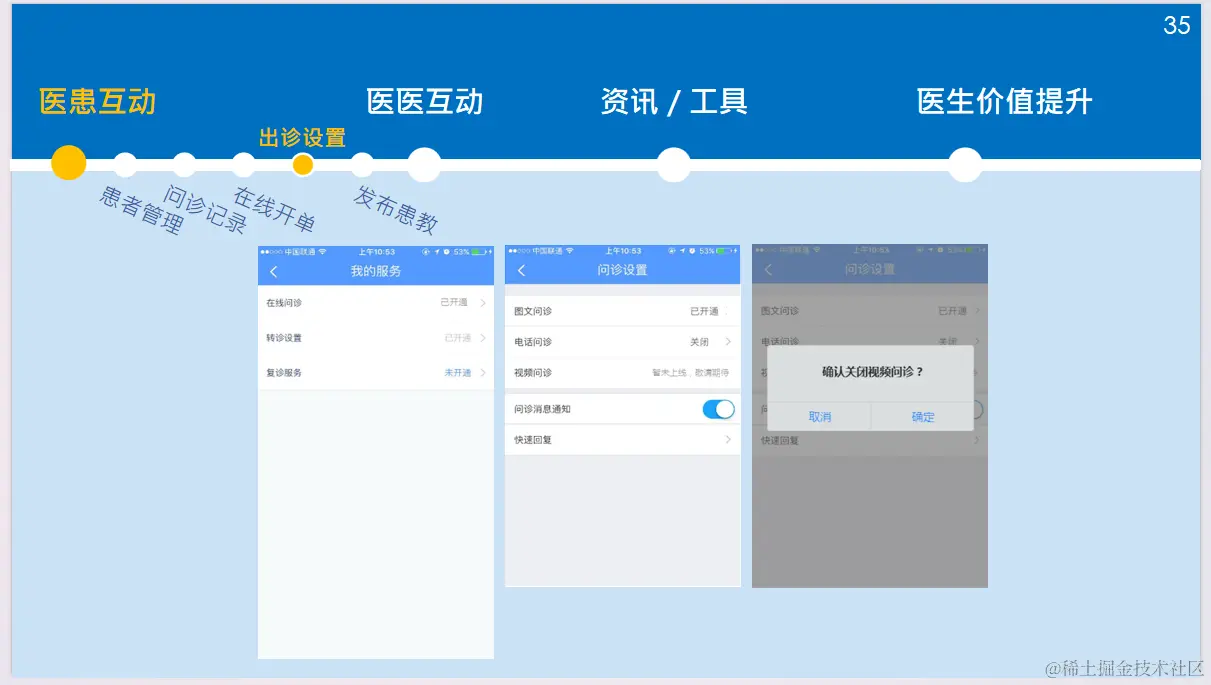
Task: Click undimmed 快速回复 row label
Action: coord(533,440)
